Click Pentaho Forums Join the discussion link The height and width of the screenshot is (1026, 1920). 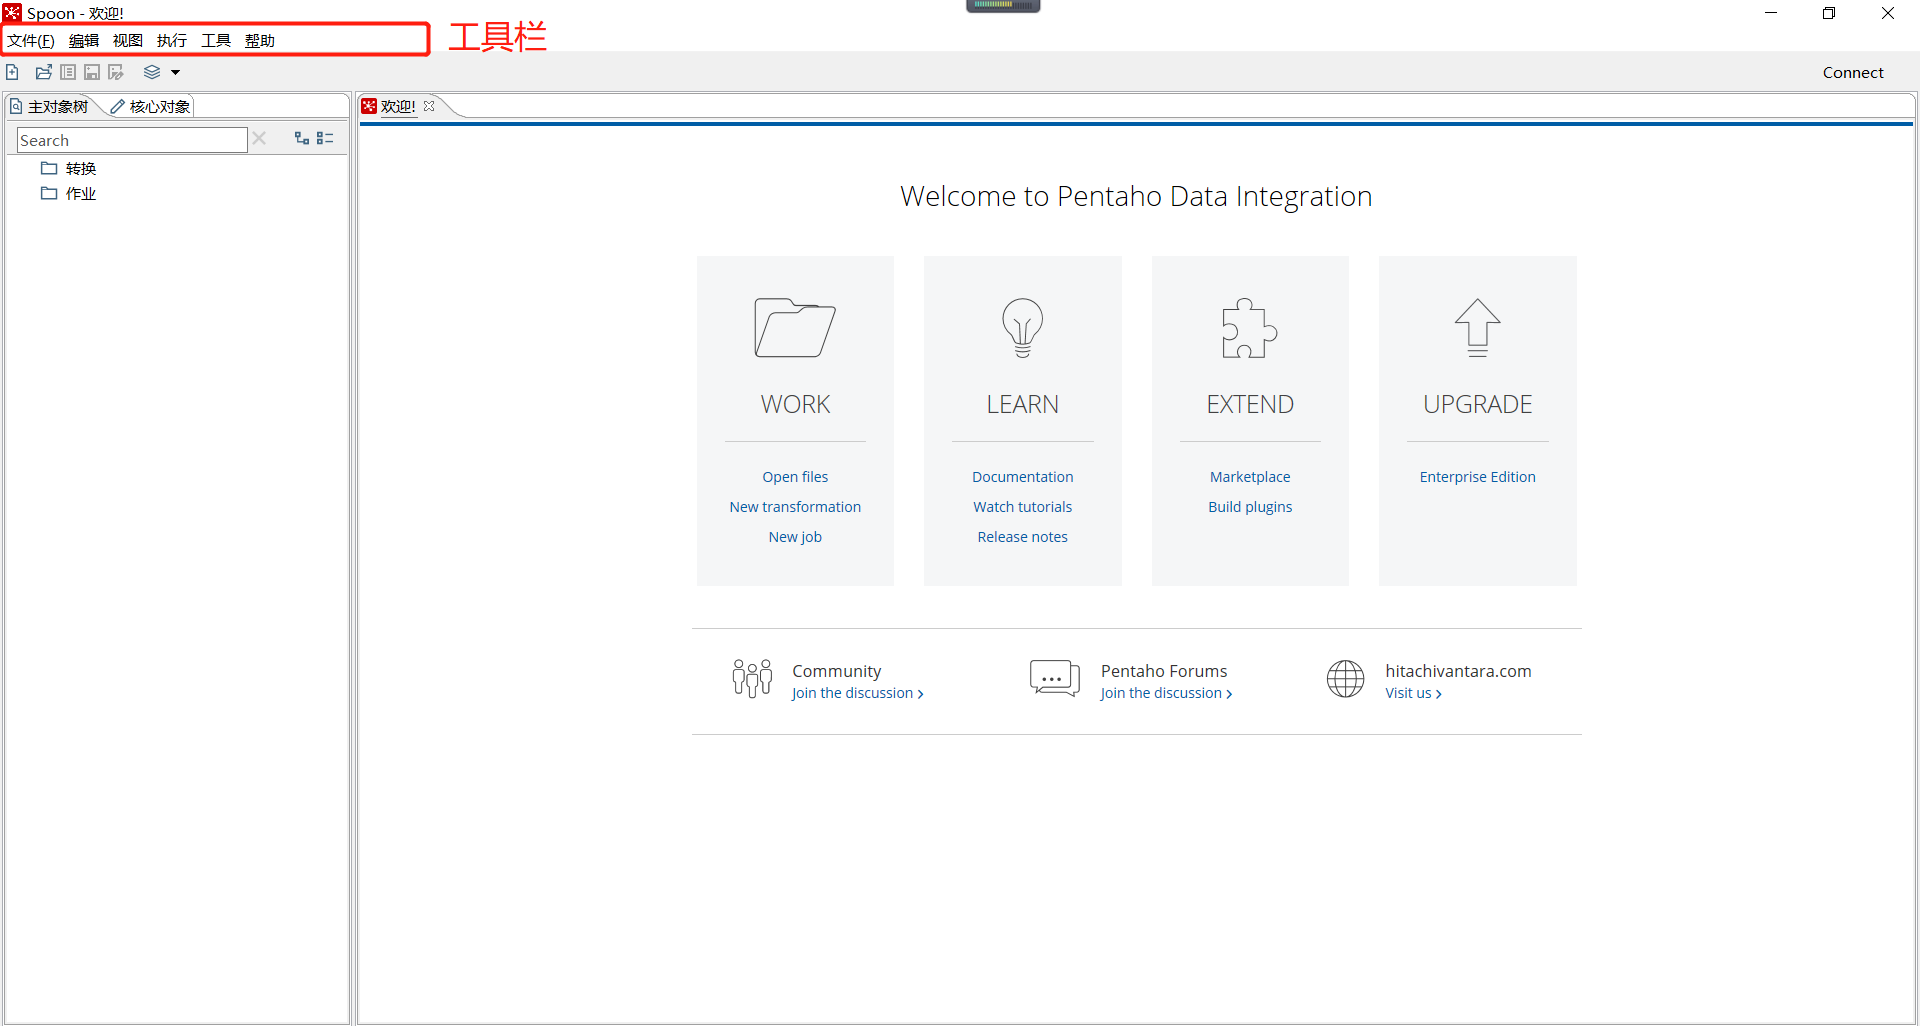[x=1166, y=693]
